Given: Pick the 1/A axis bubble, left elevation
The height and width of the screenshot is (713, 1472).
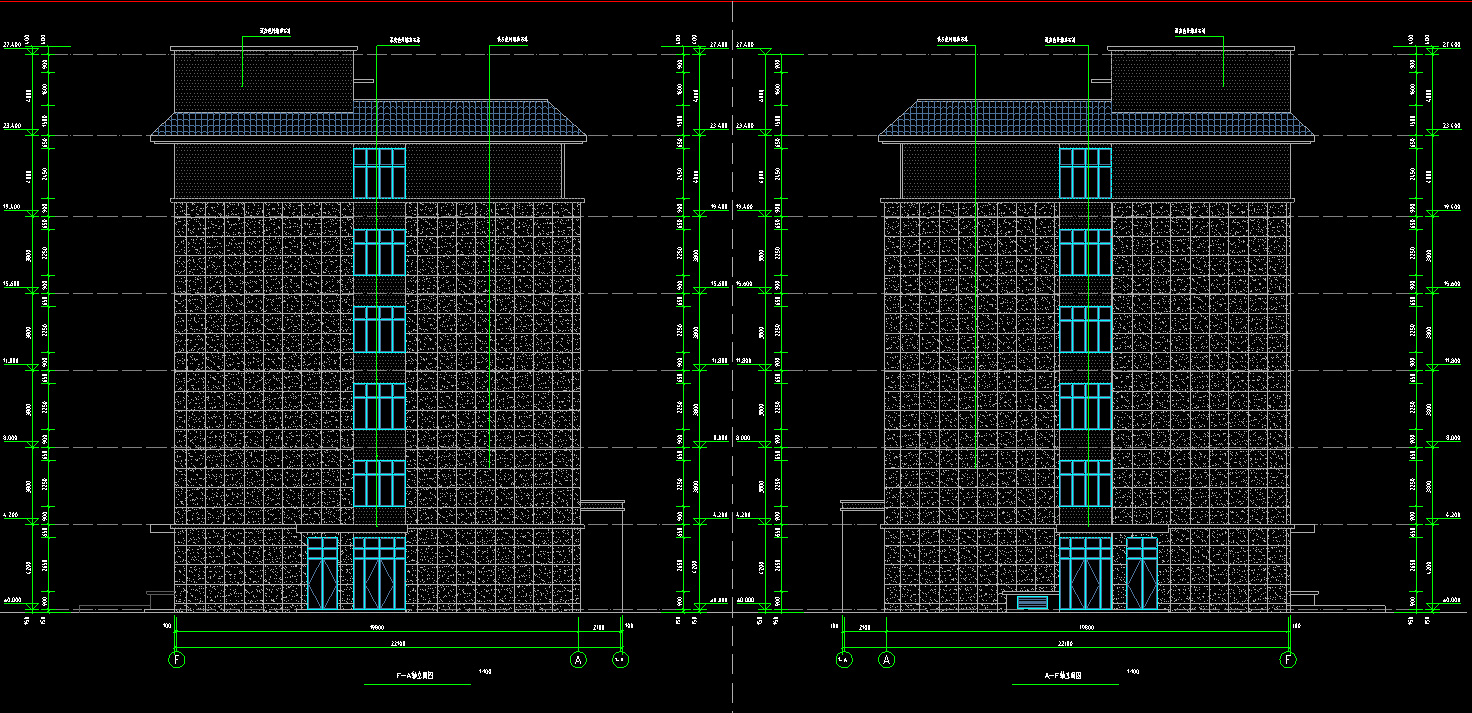Looking at the screenshot, I should pos(620,659).
